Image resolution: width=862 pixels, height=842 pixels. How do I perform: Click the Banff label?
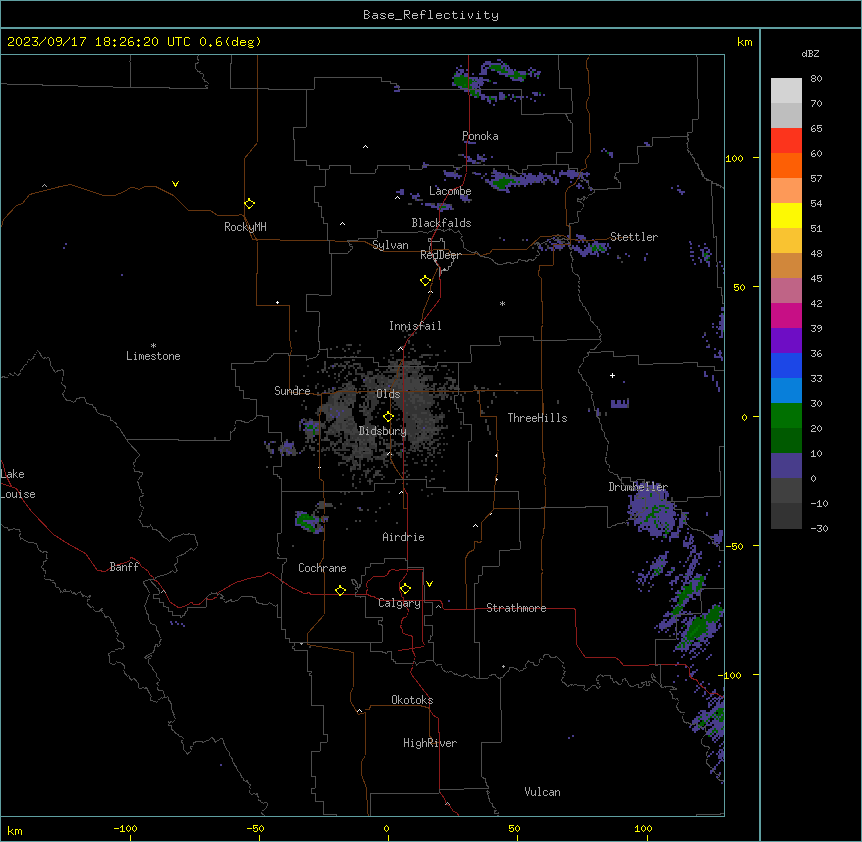tap(124, 567)
